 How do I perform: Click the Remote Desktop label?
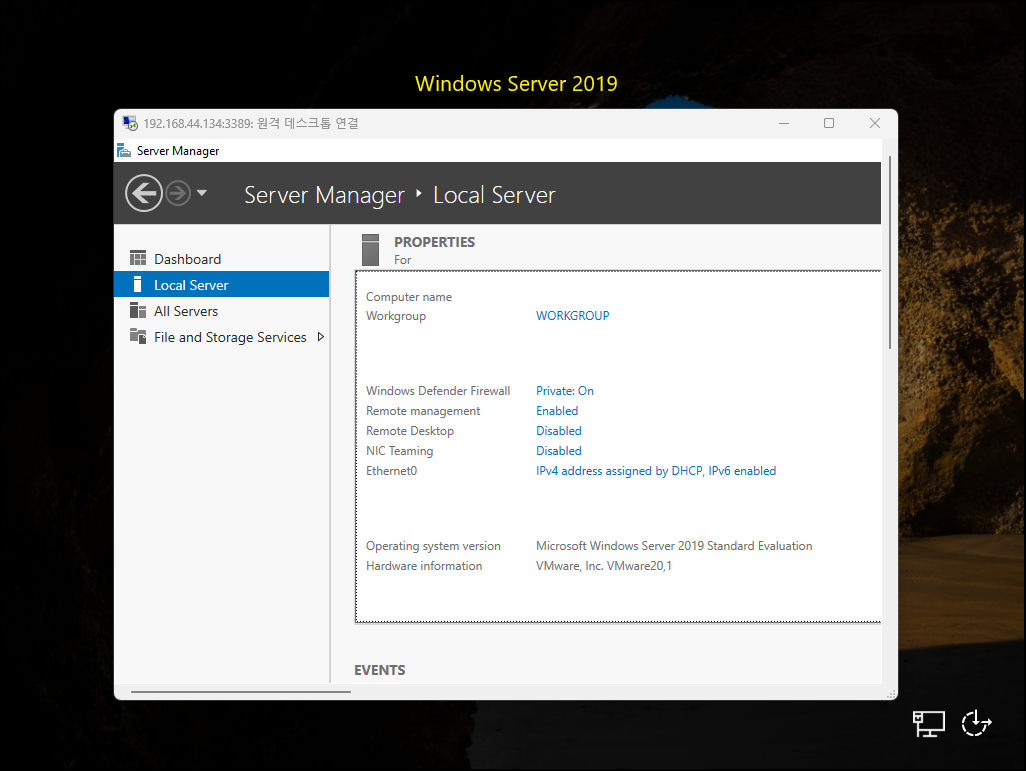410,431
